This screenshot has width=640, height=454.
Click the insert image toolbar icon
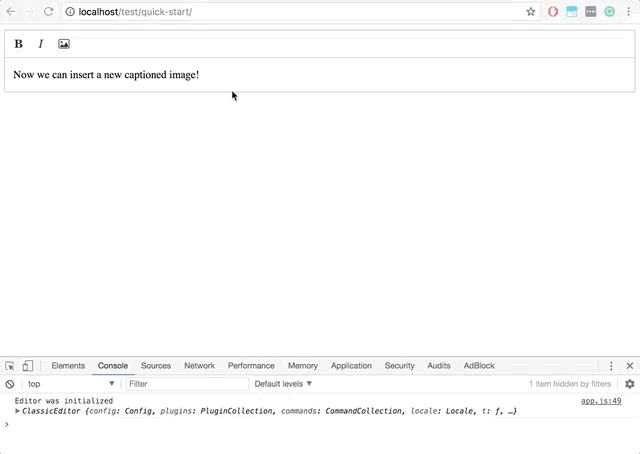pyautogui.click(x=64, y=44)
